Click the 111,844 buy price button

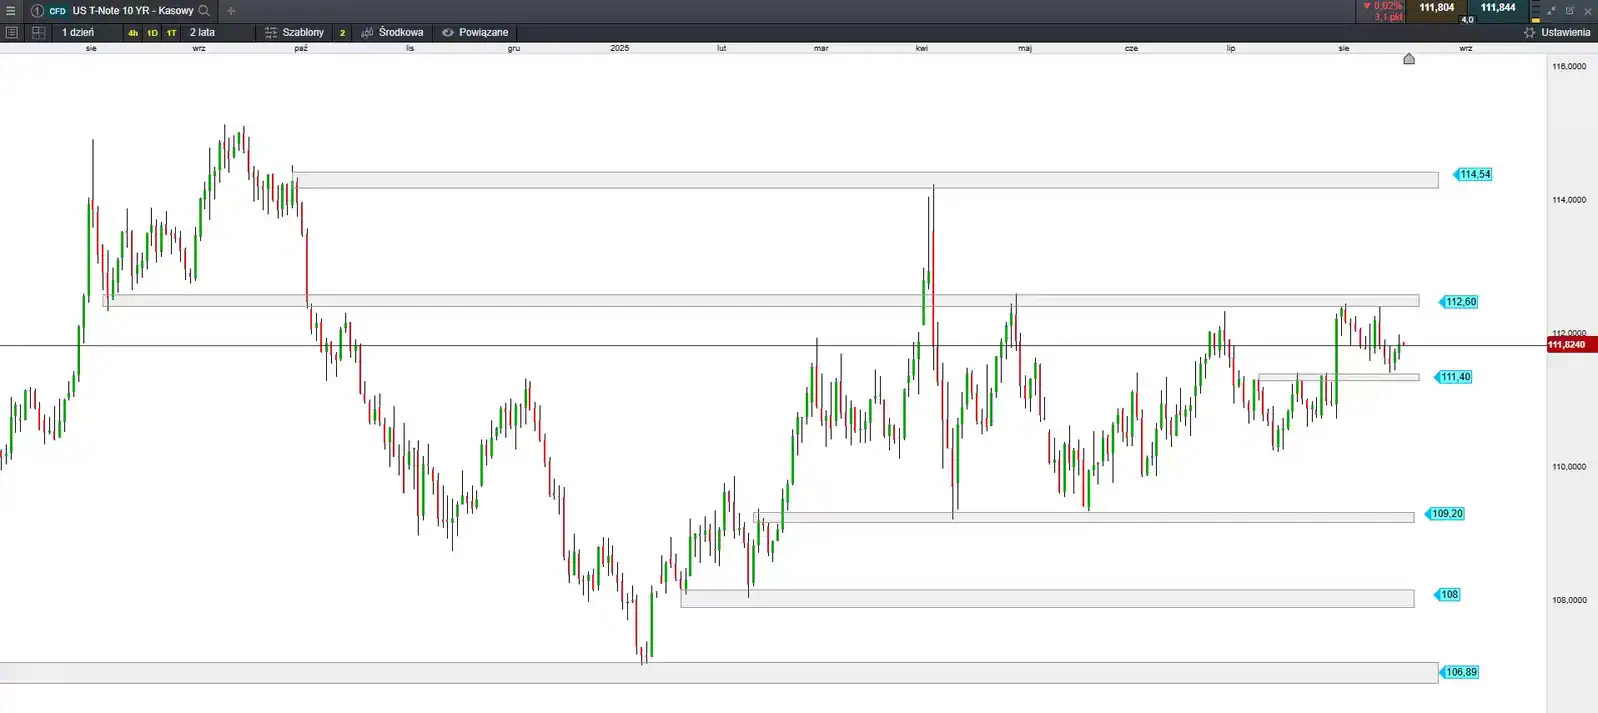tap(1497, 8)
